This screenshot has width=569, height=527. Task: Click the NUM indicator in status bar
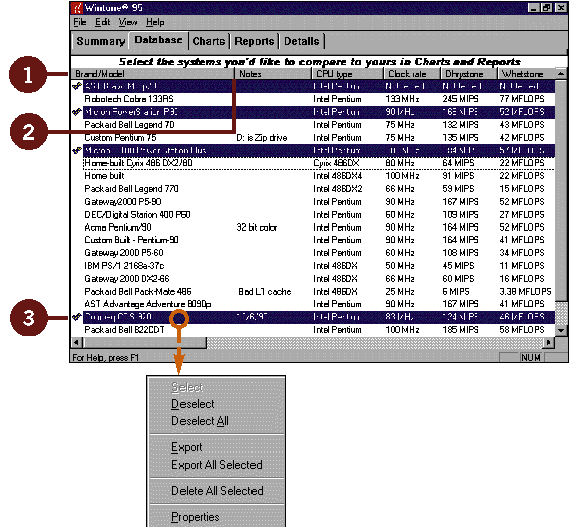pos(531,358)
